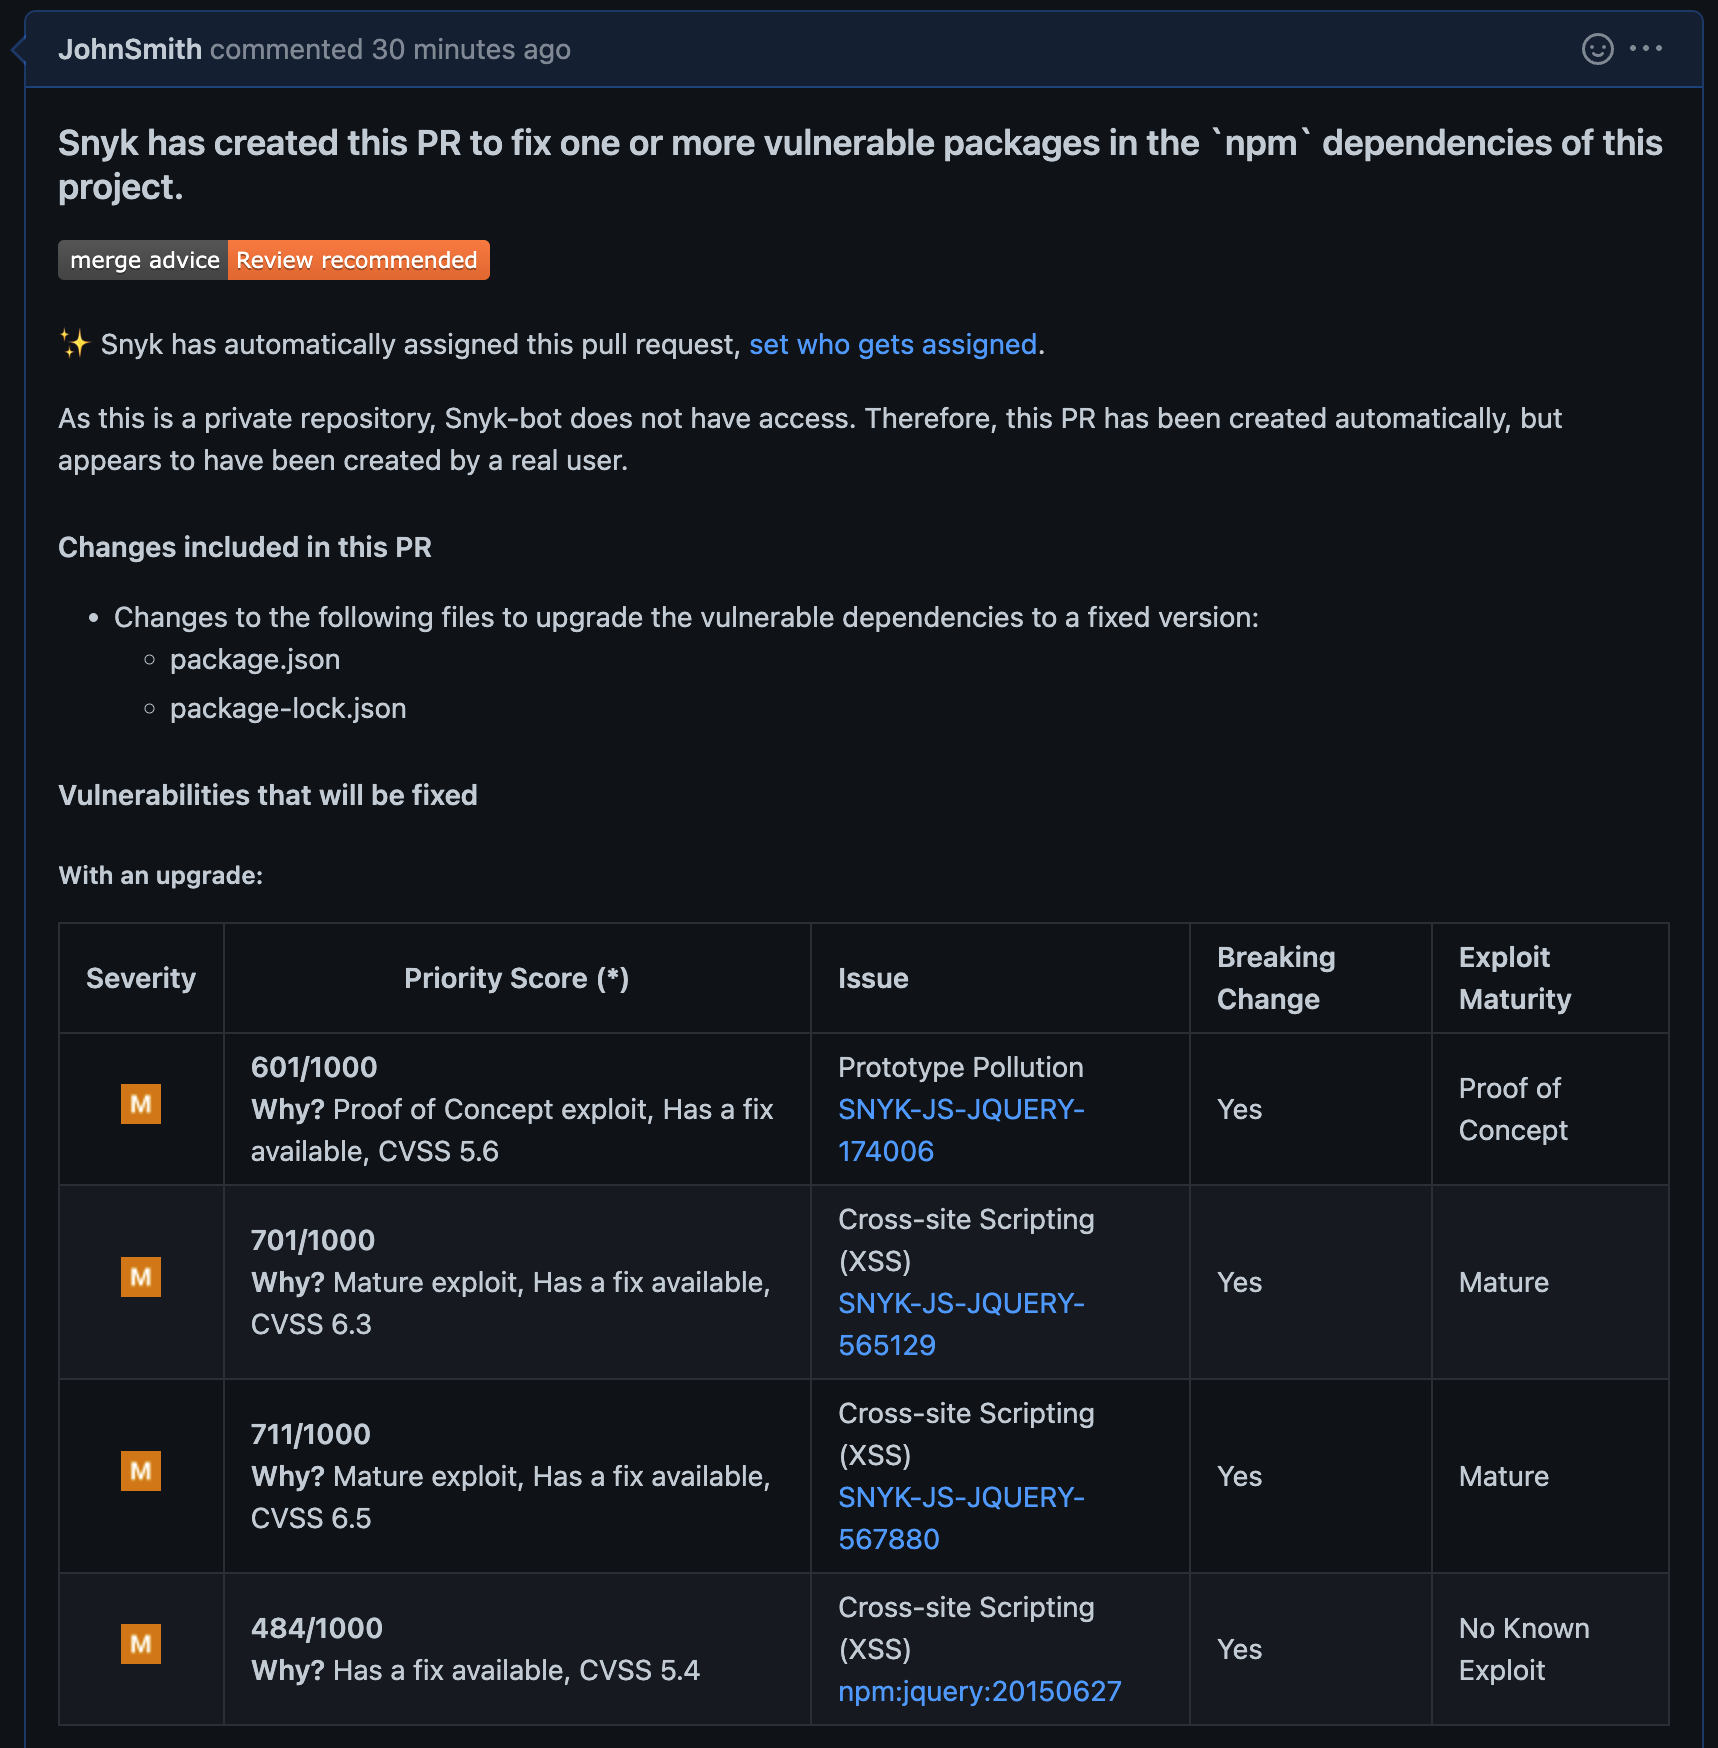1718x1748 pixels.
Task: Open the npm:jquery:20150627 advisory link
Action: (x=978, y=1691)
